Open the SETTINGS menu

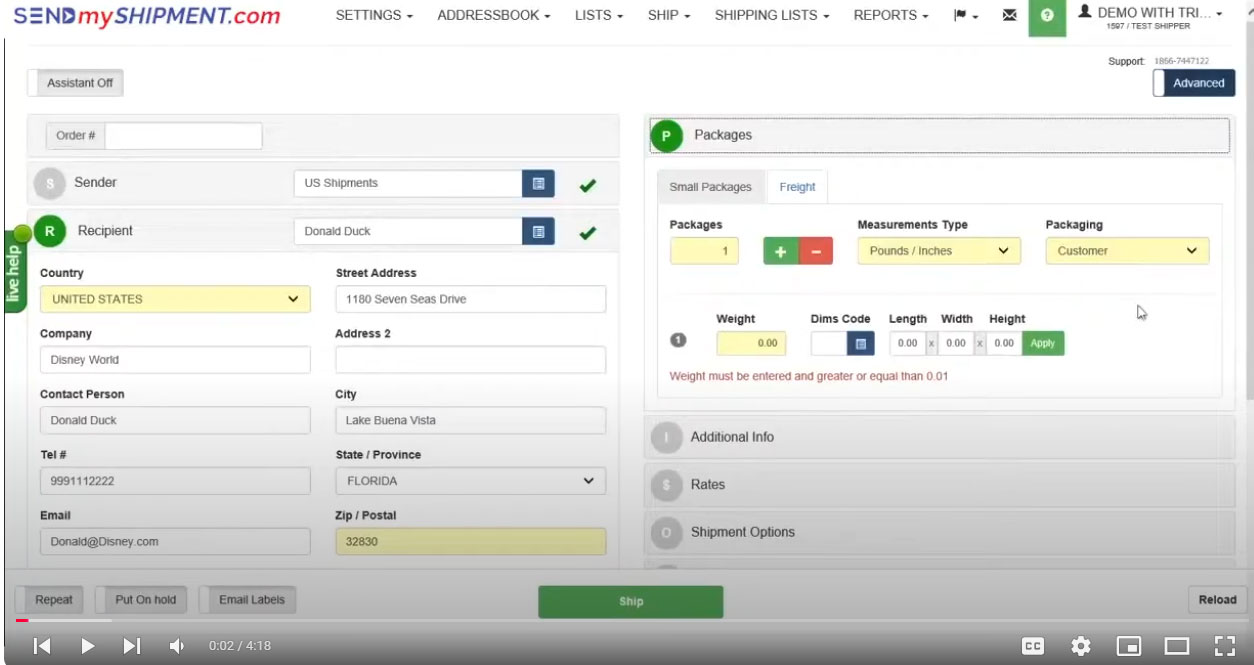(374, 16)
